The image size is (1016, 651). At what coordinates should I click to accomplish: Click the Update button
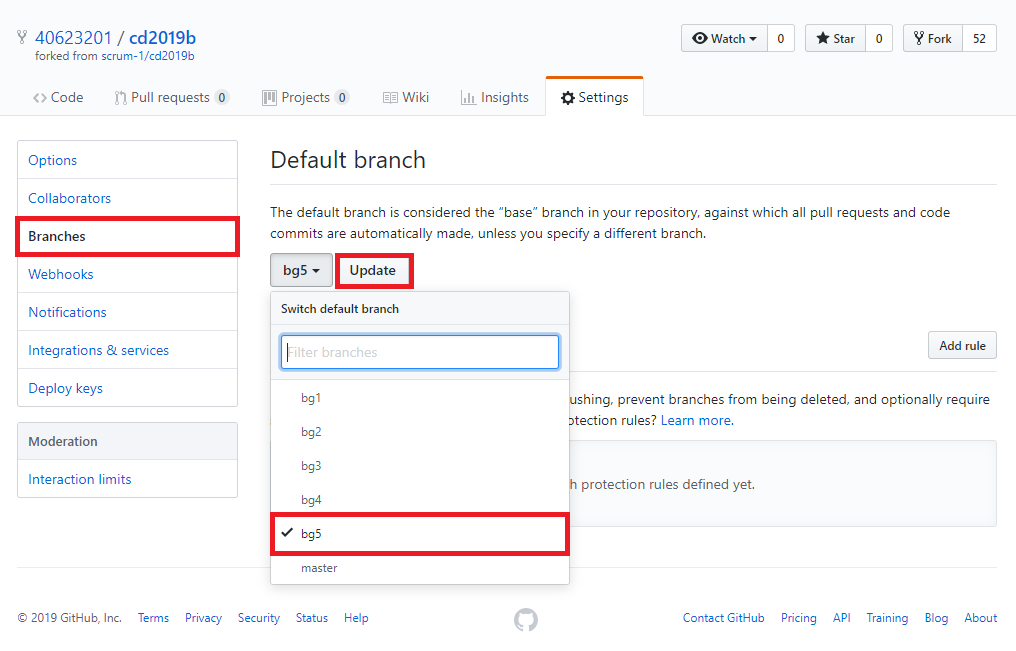pyautogui.click(x=373, y=270)
